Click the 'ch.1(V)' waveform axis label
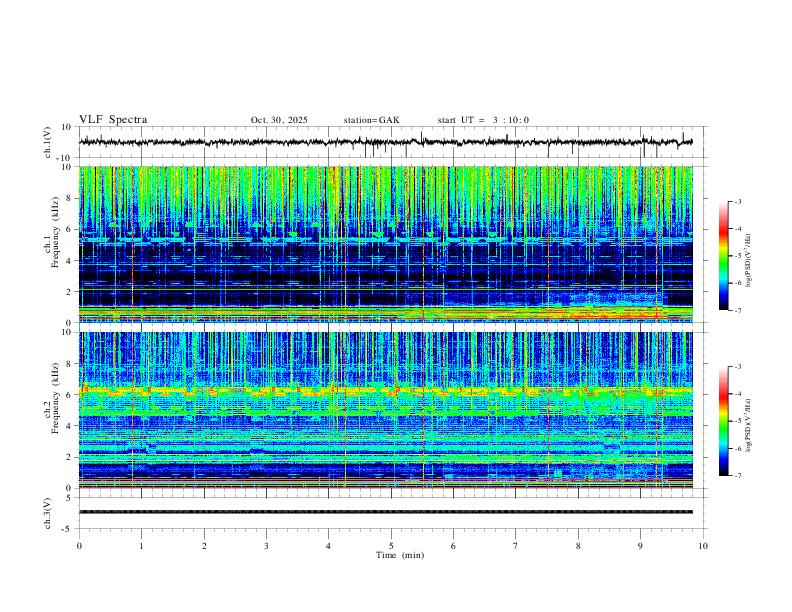The image size is (792, 612). pos(48,142)
